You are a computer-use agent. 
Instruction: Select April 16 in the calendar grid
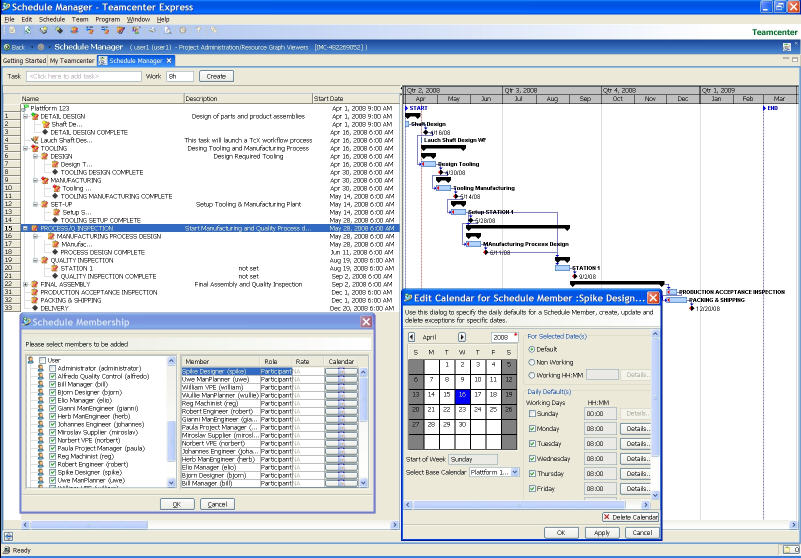click(462, 395)
